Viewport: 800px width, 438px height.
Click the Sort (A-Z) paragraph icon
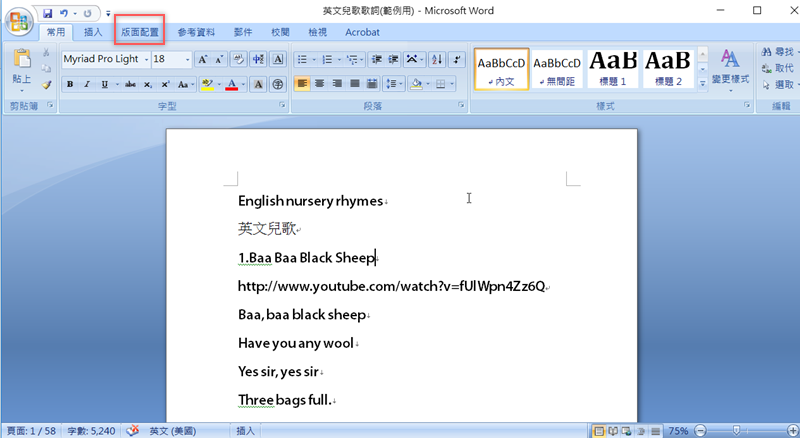[437, 60]
